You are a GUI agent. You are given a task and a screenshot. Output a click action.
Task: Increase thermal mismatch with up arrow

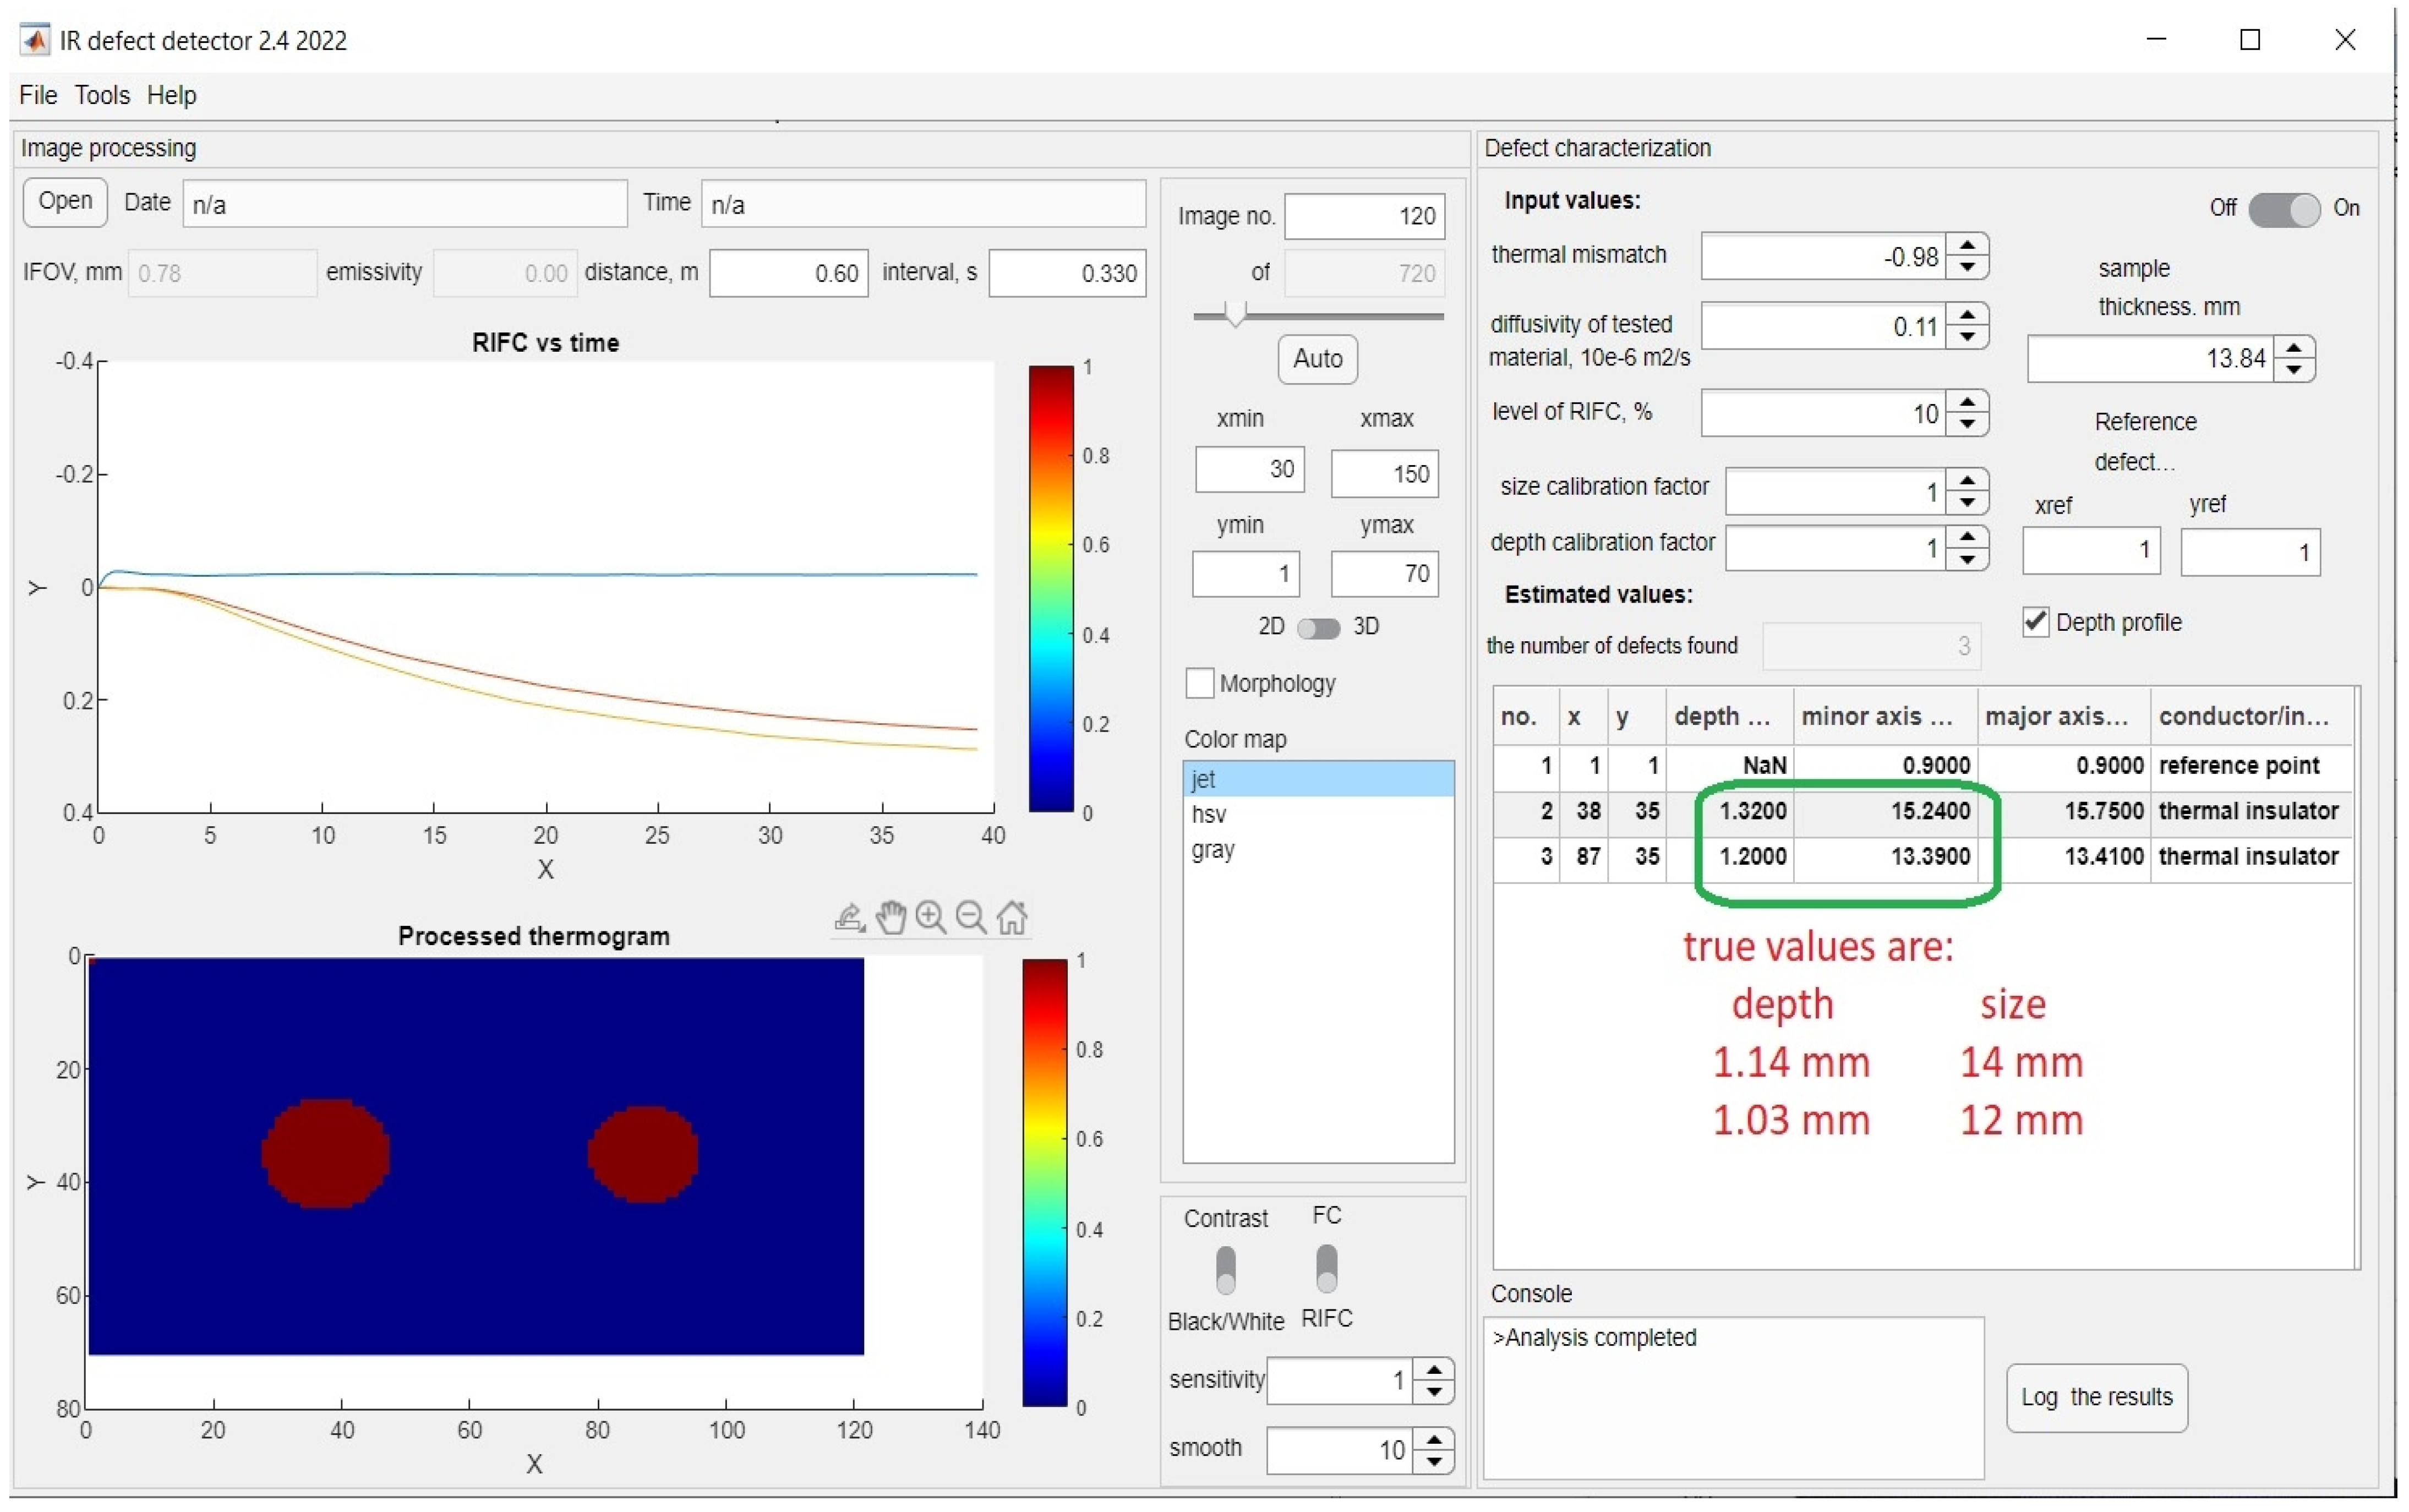click(x=1967, y=245)
